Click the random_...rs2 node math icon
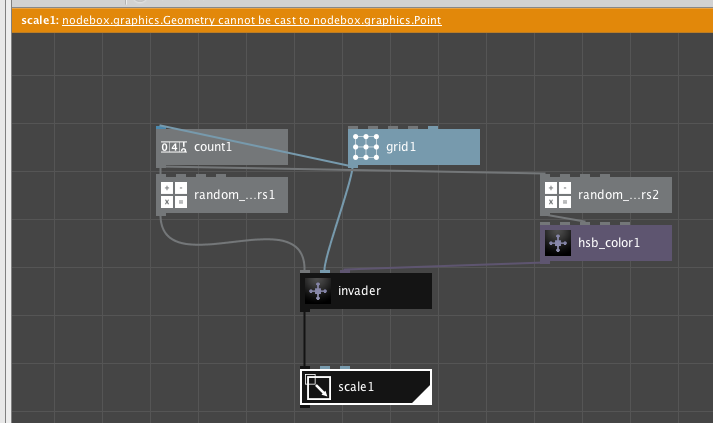The image size is (713, 423). click(558, 195)
